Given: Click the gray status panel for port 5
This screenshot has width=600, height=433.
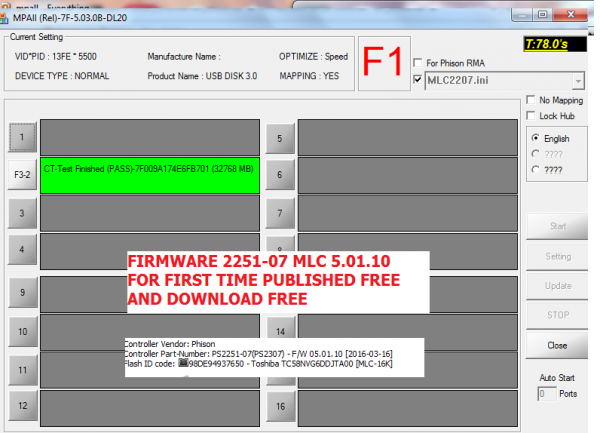Looking at the screenshot, I should (408, 137).
